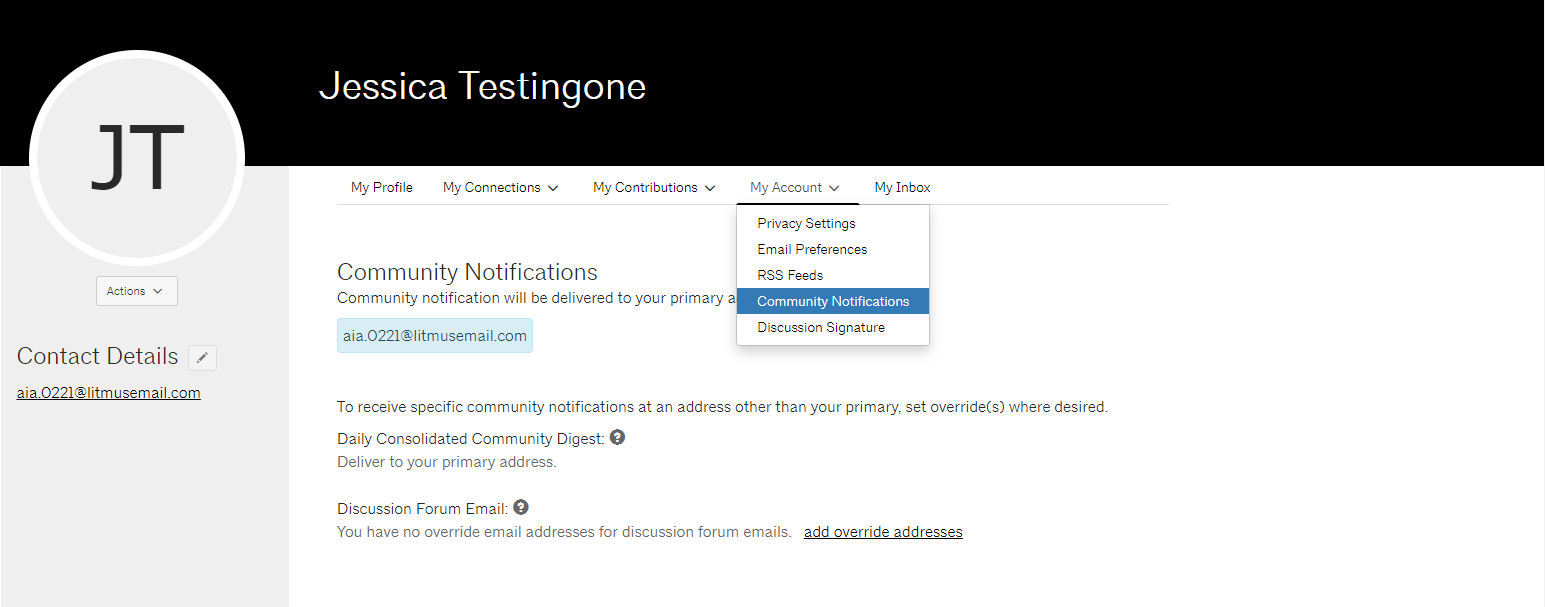Click help icon next to Daily Consolidated Community Digest

617,437
